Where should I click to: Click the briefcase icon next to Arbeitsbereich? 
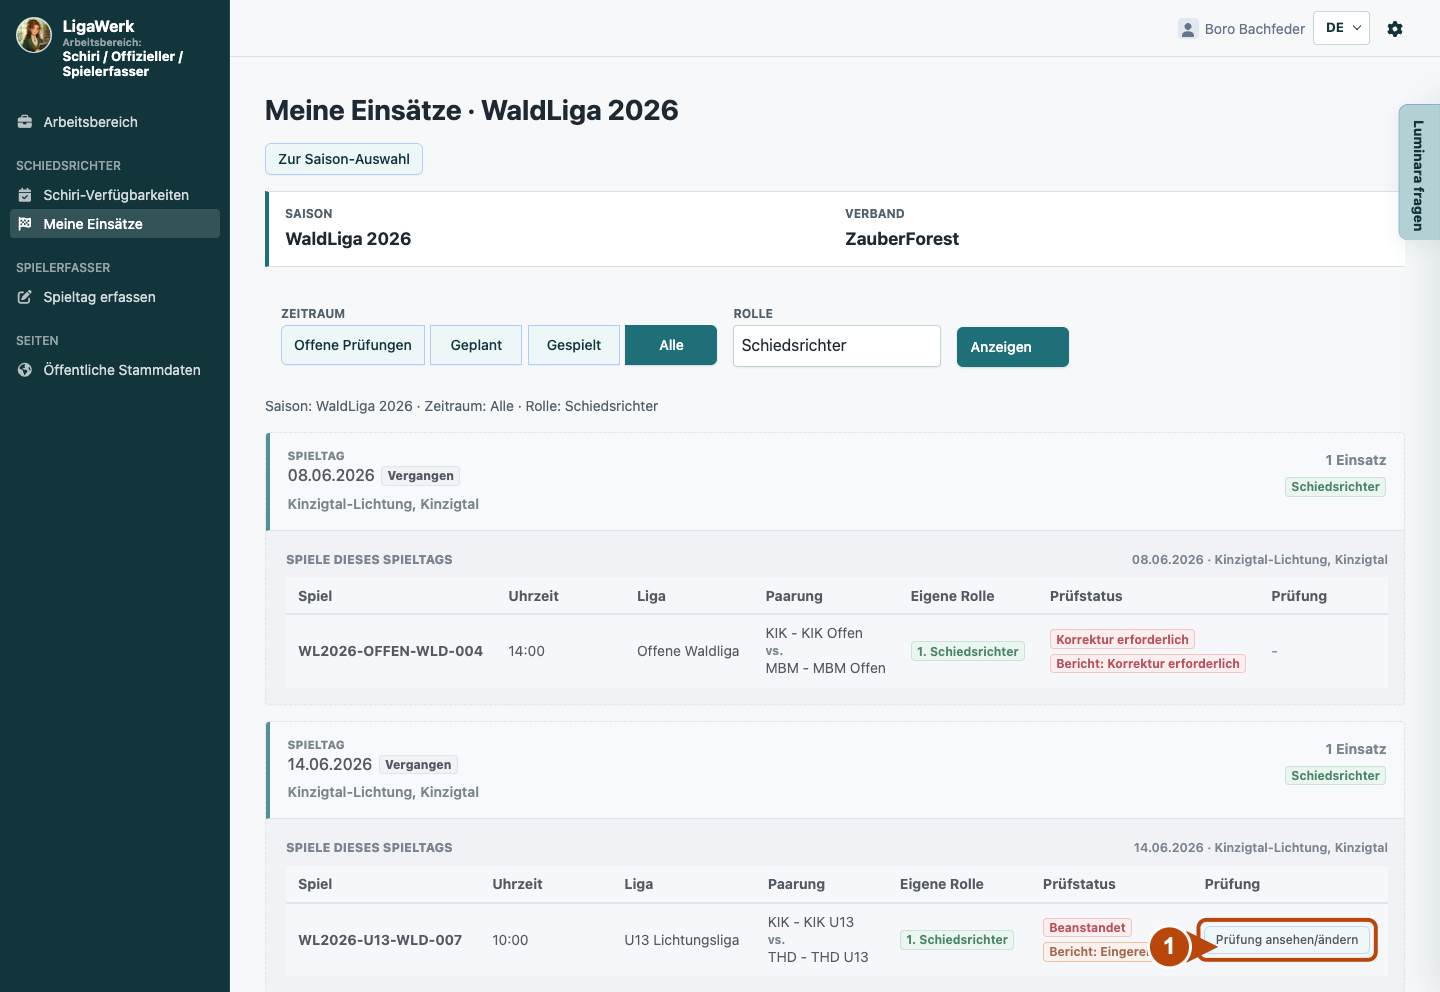tap(25, 122)
